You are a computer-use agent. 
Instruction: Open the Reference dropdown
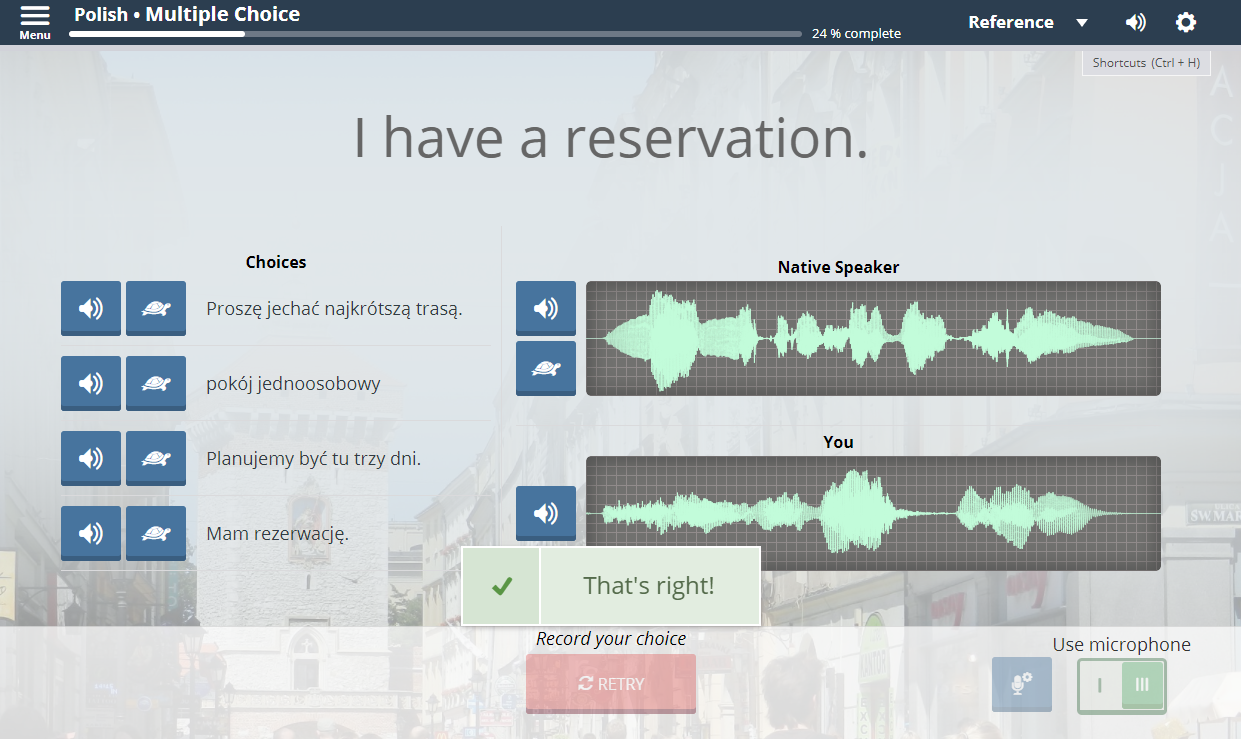pos(1028,21)
